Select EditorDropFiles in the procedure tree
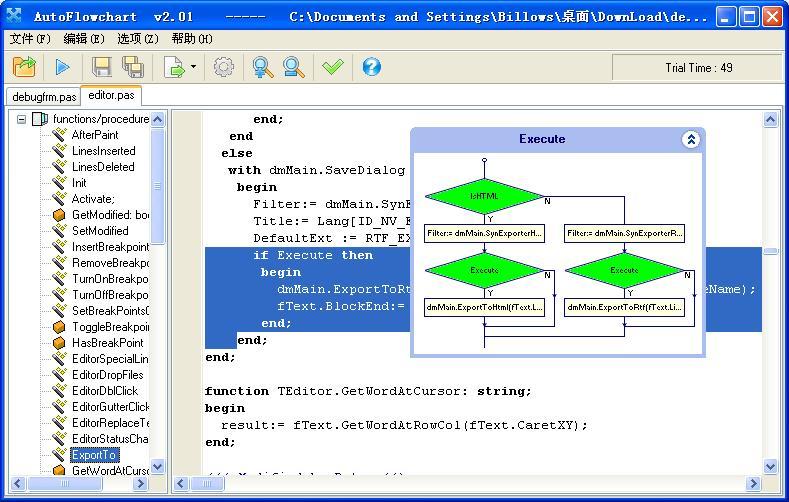The image size is (789, 502). (x=108, y=375)
